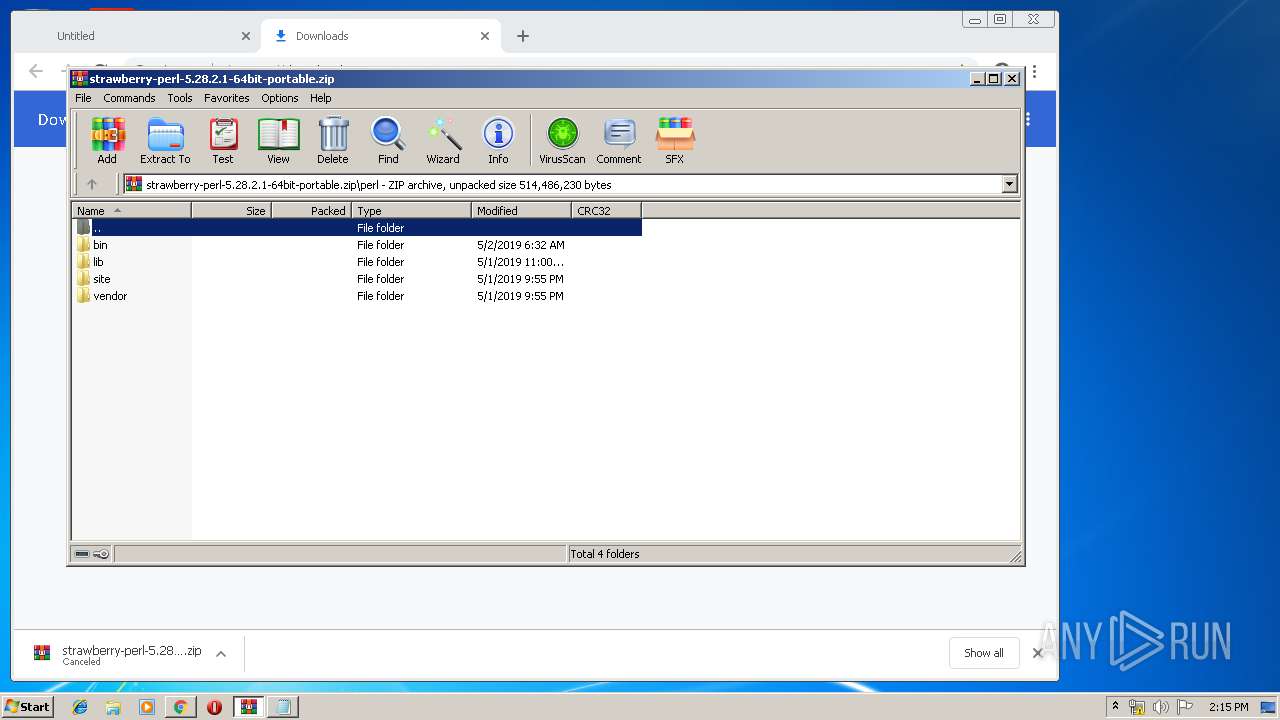Image resolution: width=1280 pixels, height=720 pixels.
Task: Open the File menu
Action: tap(83, 98)
